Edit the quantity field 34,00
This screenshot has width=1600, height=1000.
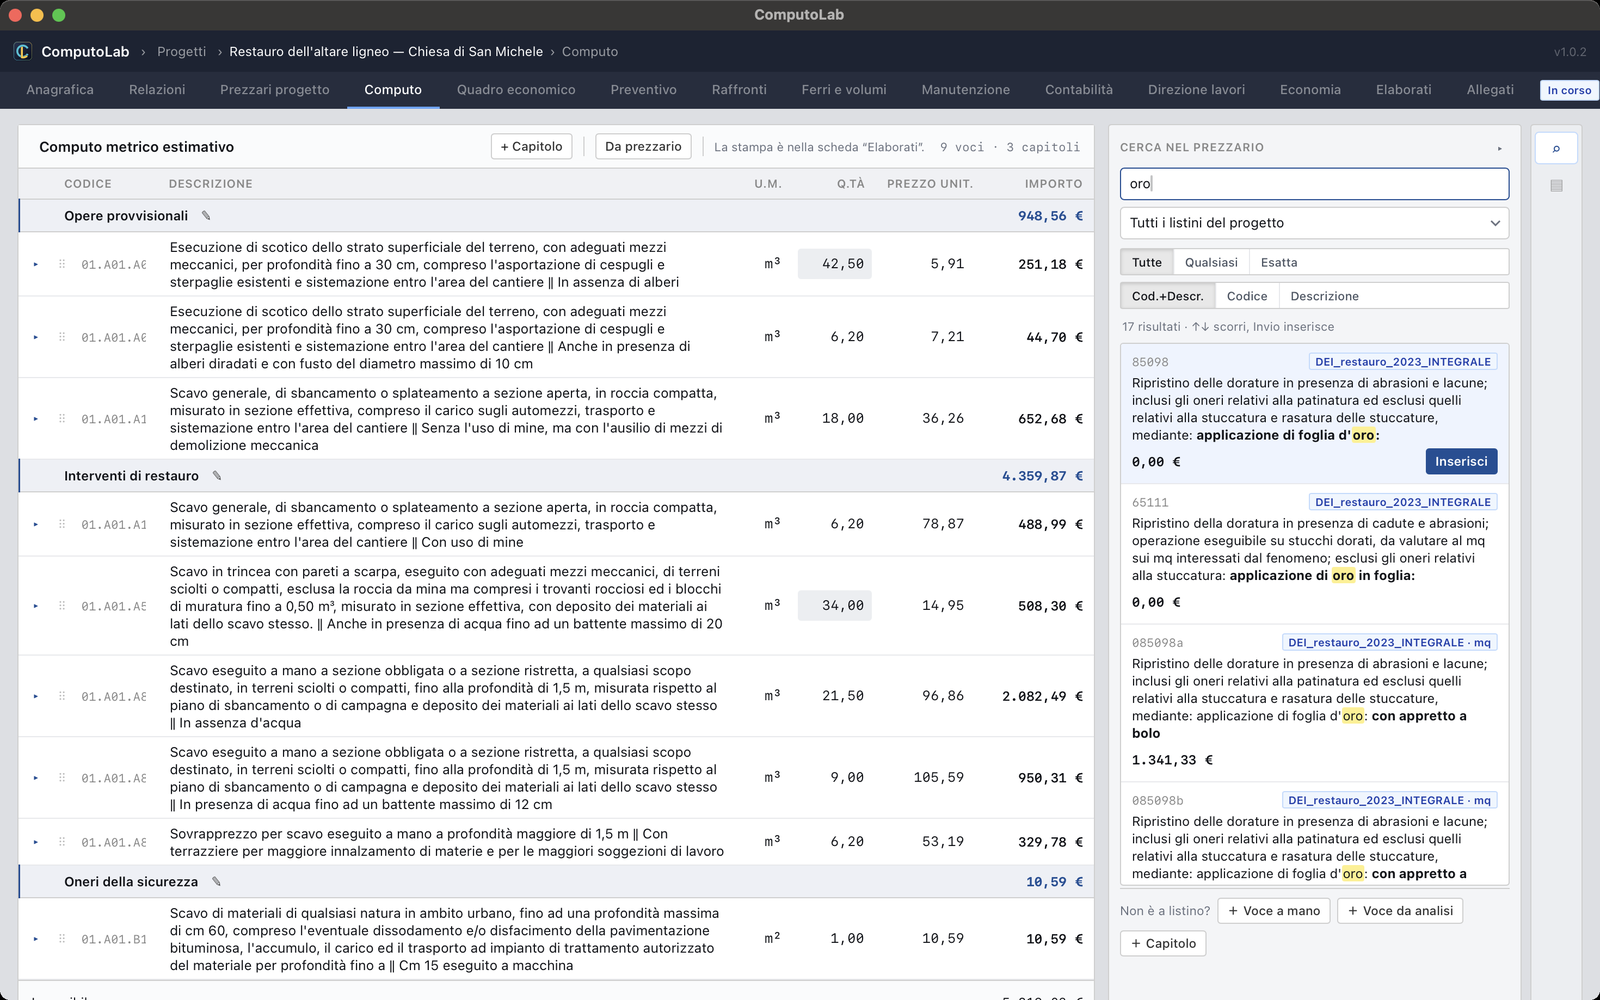coord(834,606)
